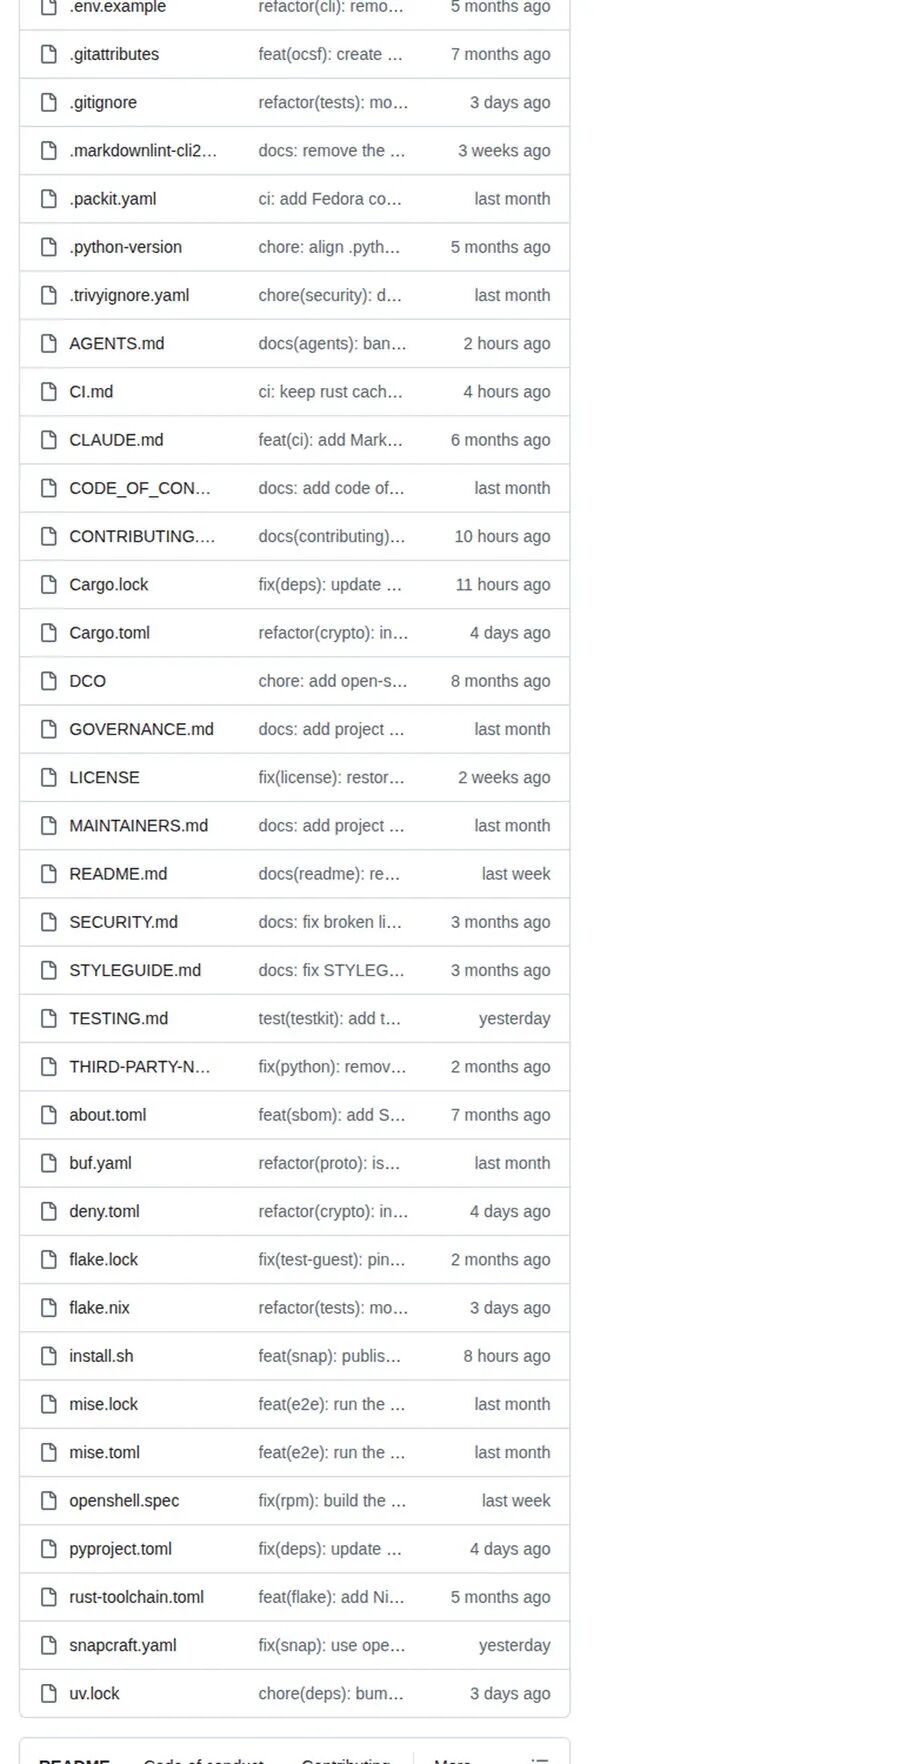Open SECURITY.md file link
The width and height of the screenshot is (900, 1764).
coord(123,922)
